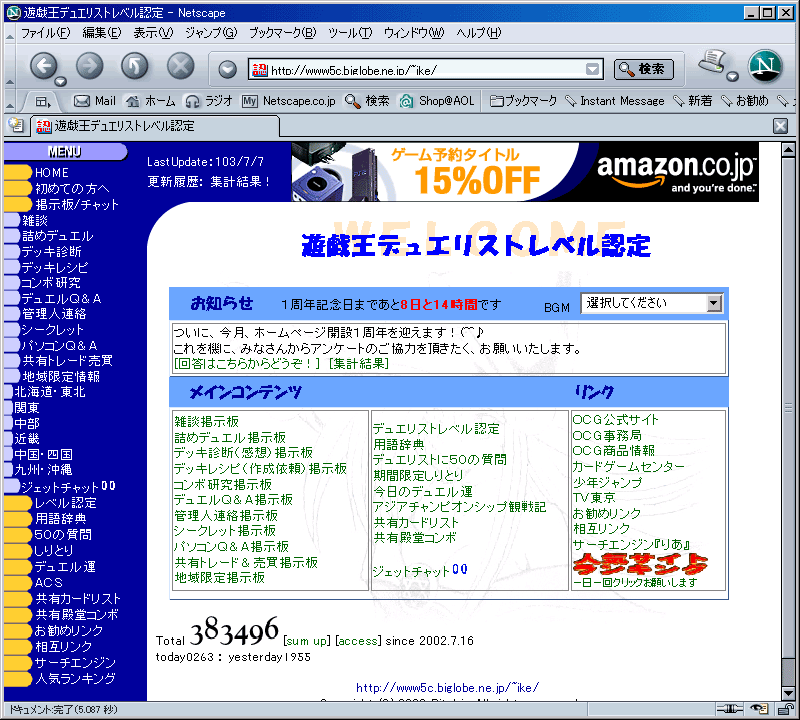Image resolution: width=800 pixels, height=720 pixels.
Task: Click the vertical scrollbar up arrow
Action: coord(788,150)
